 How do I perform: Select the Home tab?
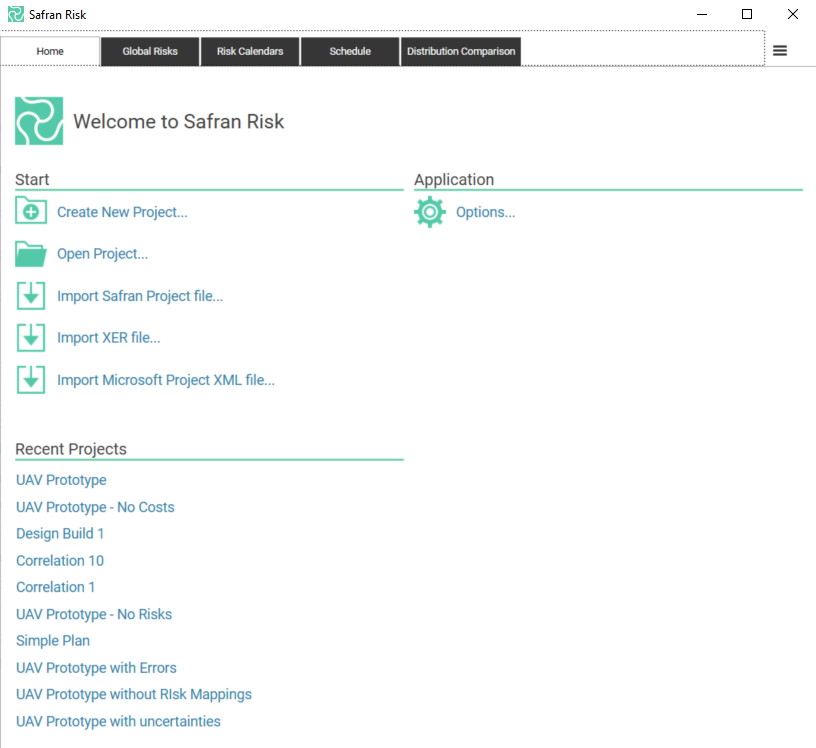pos(50,51)
